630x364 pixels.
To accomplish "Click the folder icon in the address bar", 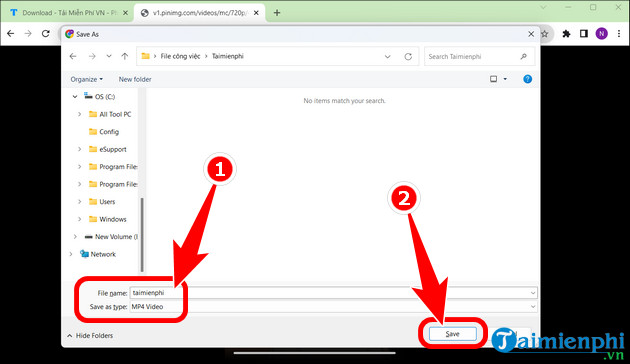I will pyautogui.click(x=145, y=56).
